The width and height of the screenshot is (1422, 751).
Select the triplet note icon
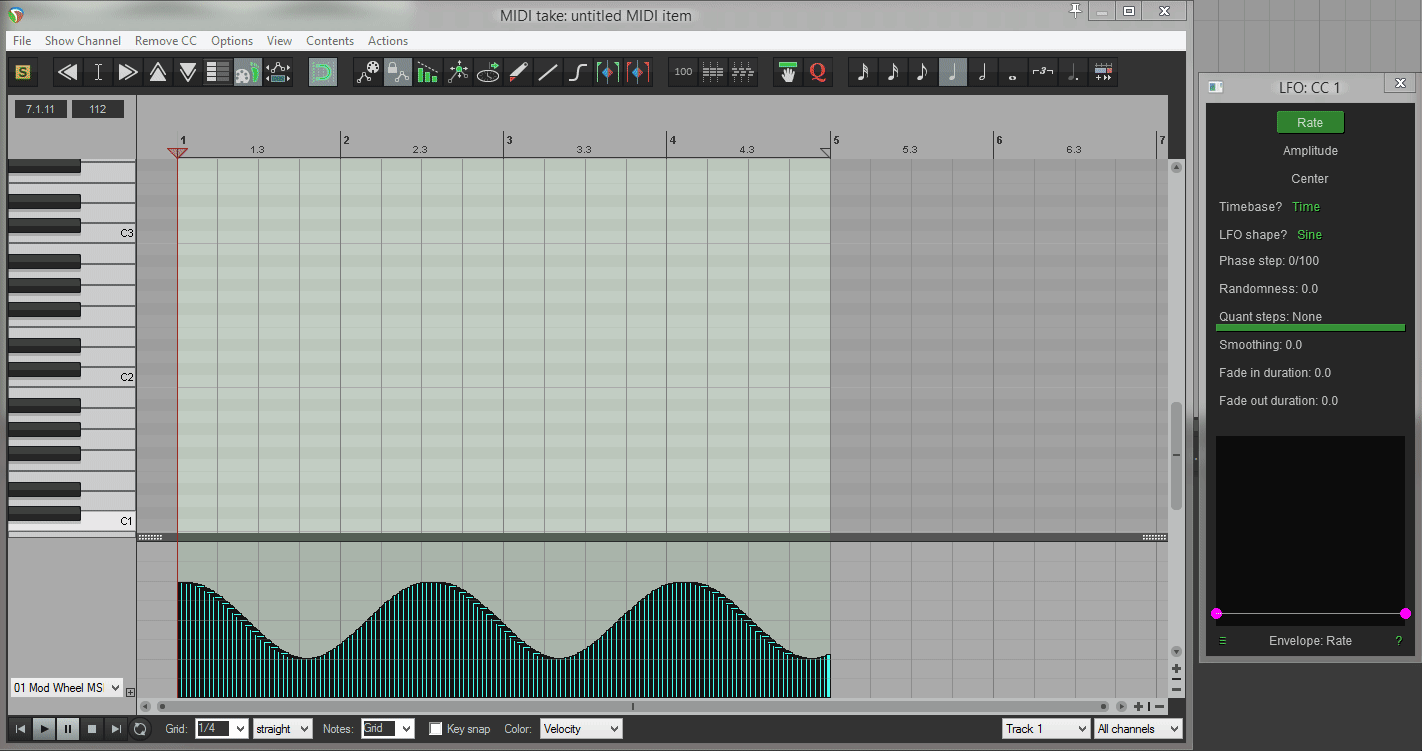tap(1043, 72)
